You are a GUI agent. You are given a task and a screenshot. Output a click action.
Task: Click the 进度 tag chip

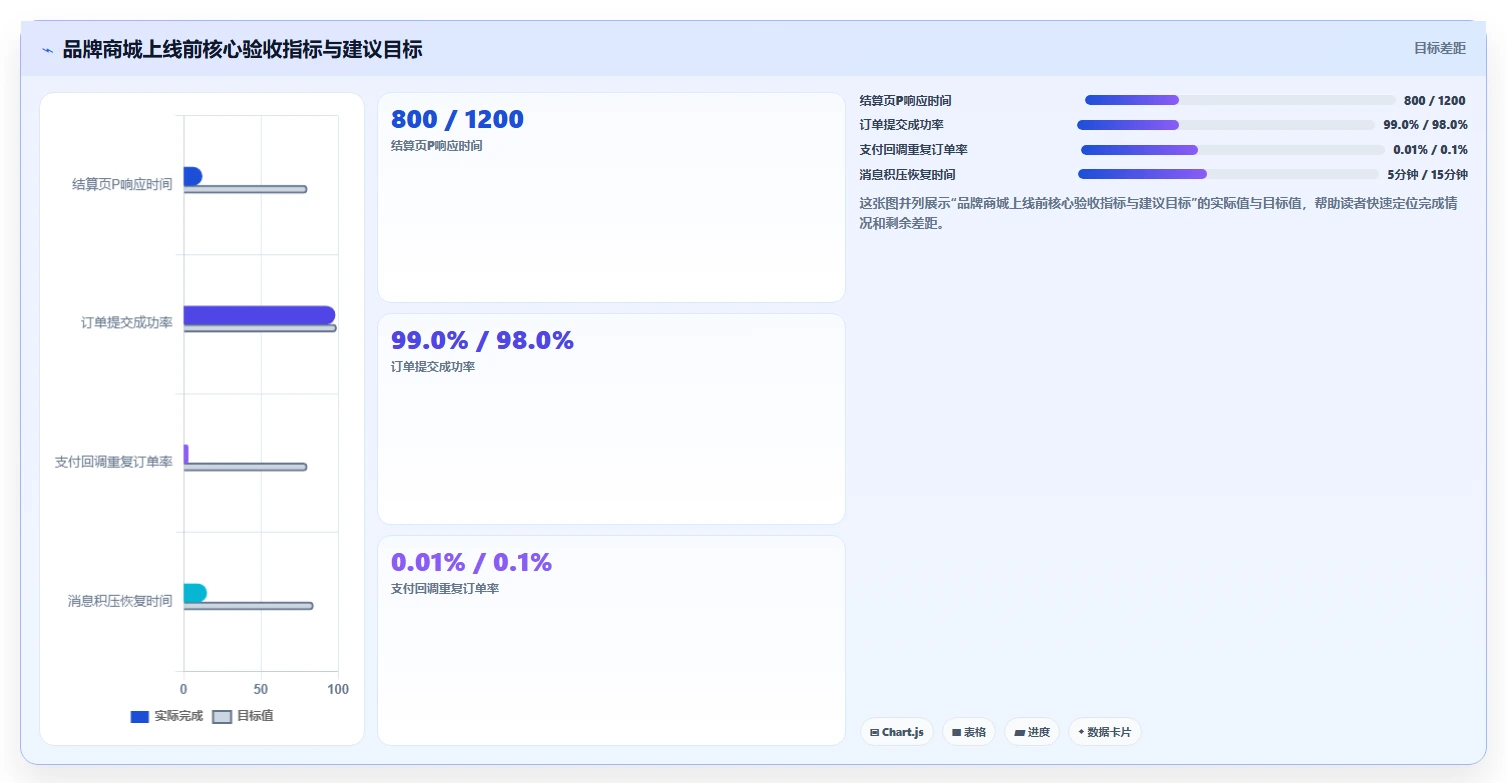1032,732
